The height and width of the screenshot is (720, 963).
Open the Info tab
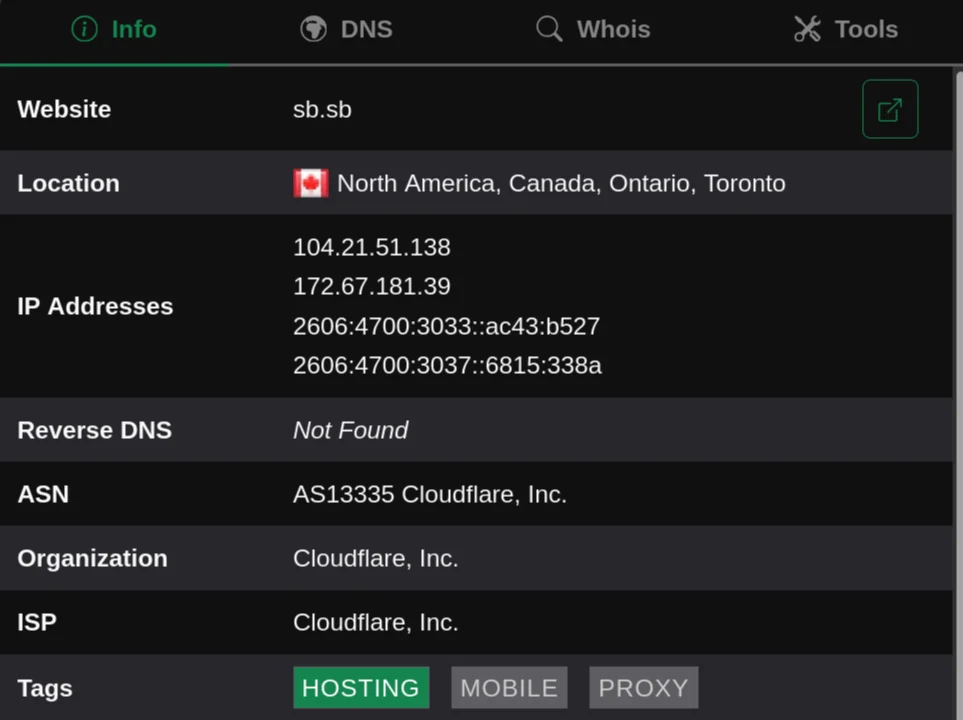(x=114, y=29)
